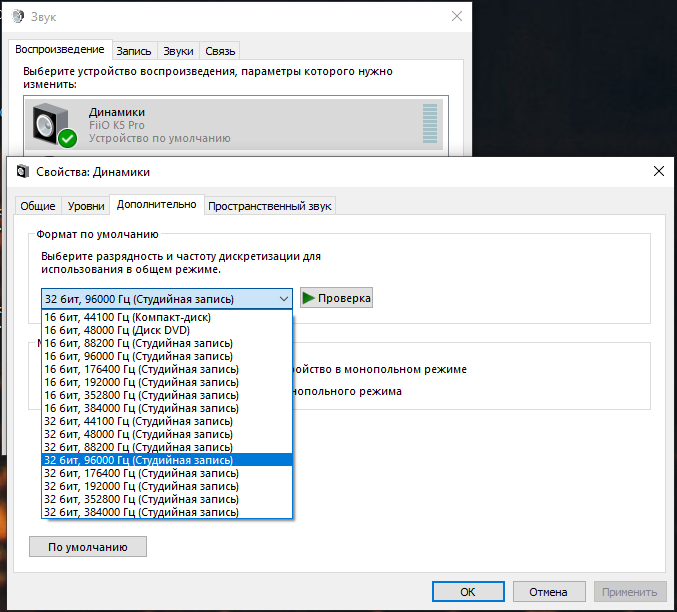Choose 16 бит, 96000 Гц option
Image resolution: width=677 pixels, height=612 pixels.
(x=167, y=356)
